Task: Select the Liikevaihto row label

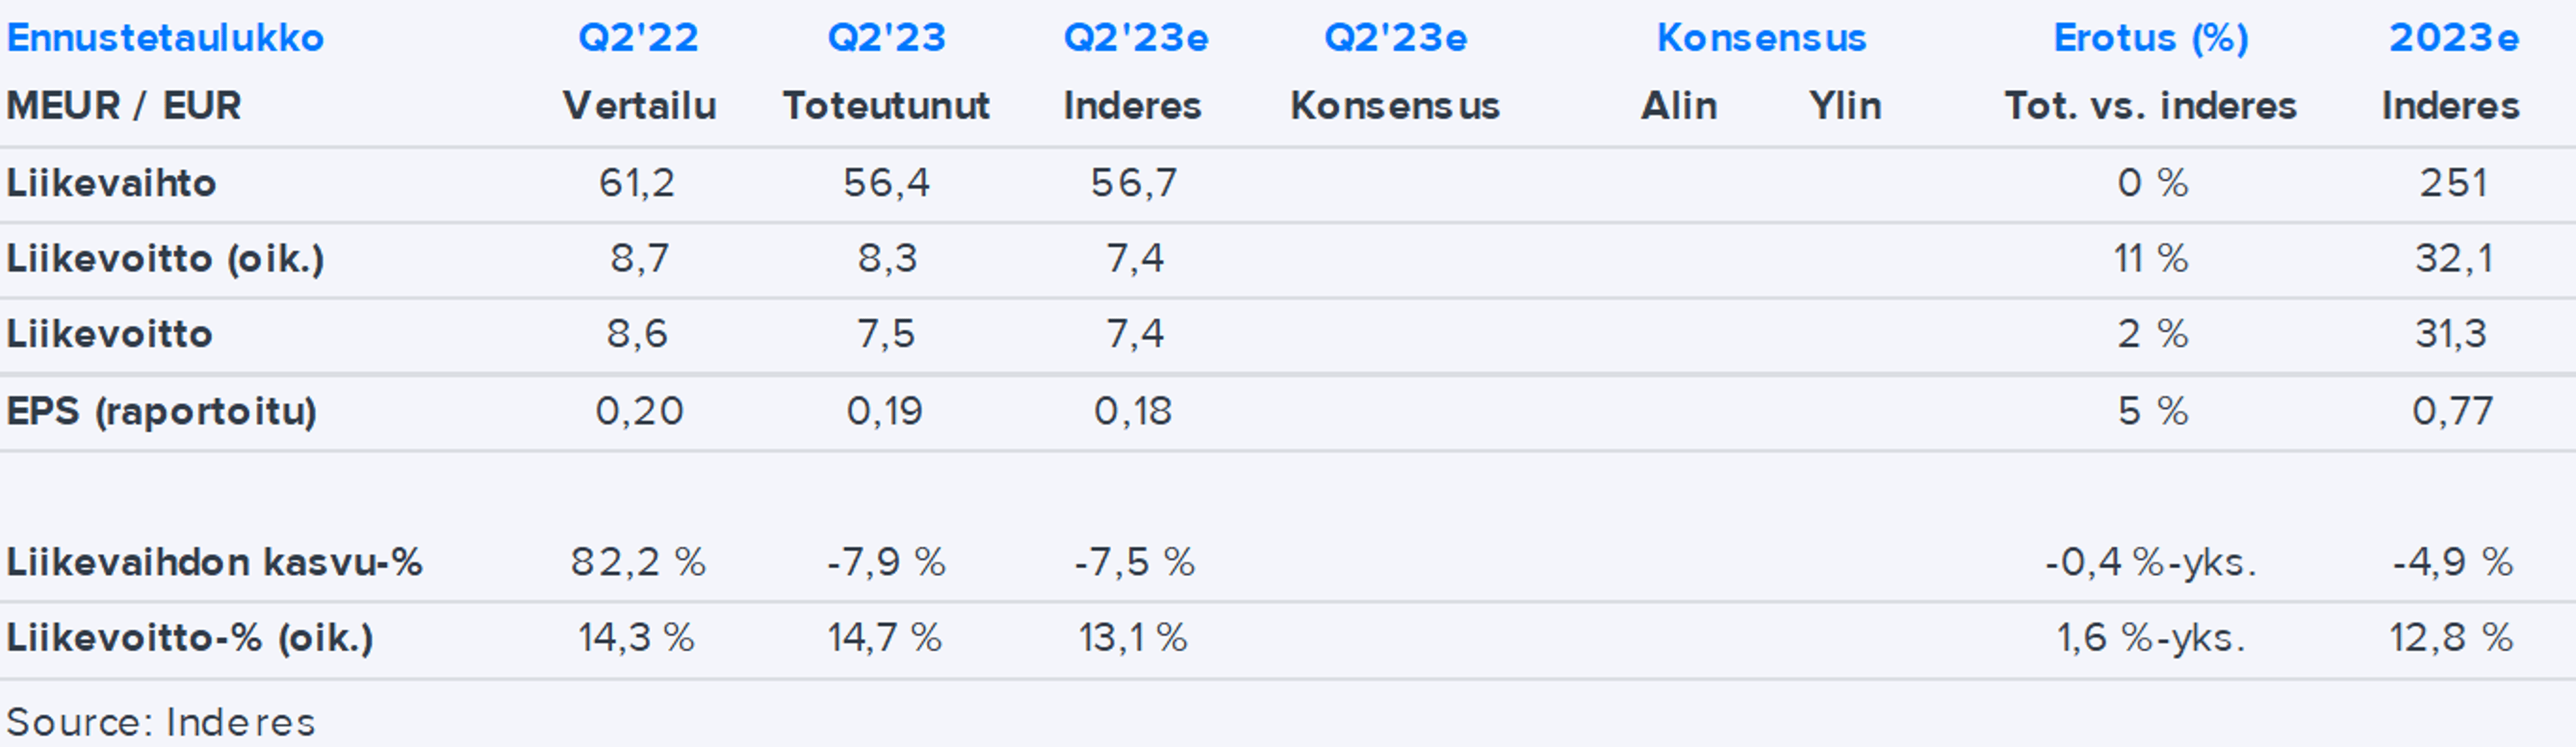Action: [x=111, y=183]
